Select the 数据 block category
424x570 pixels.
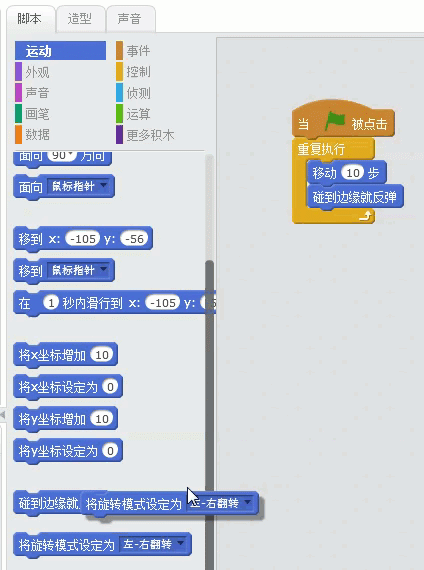point(37,135)
